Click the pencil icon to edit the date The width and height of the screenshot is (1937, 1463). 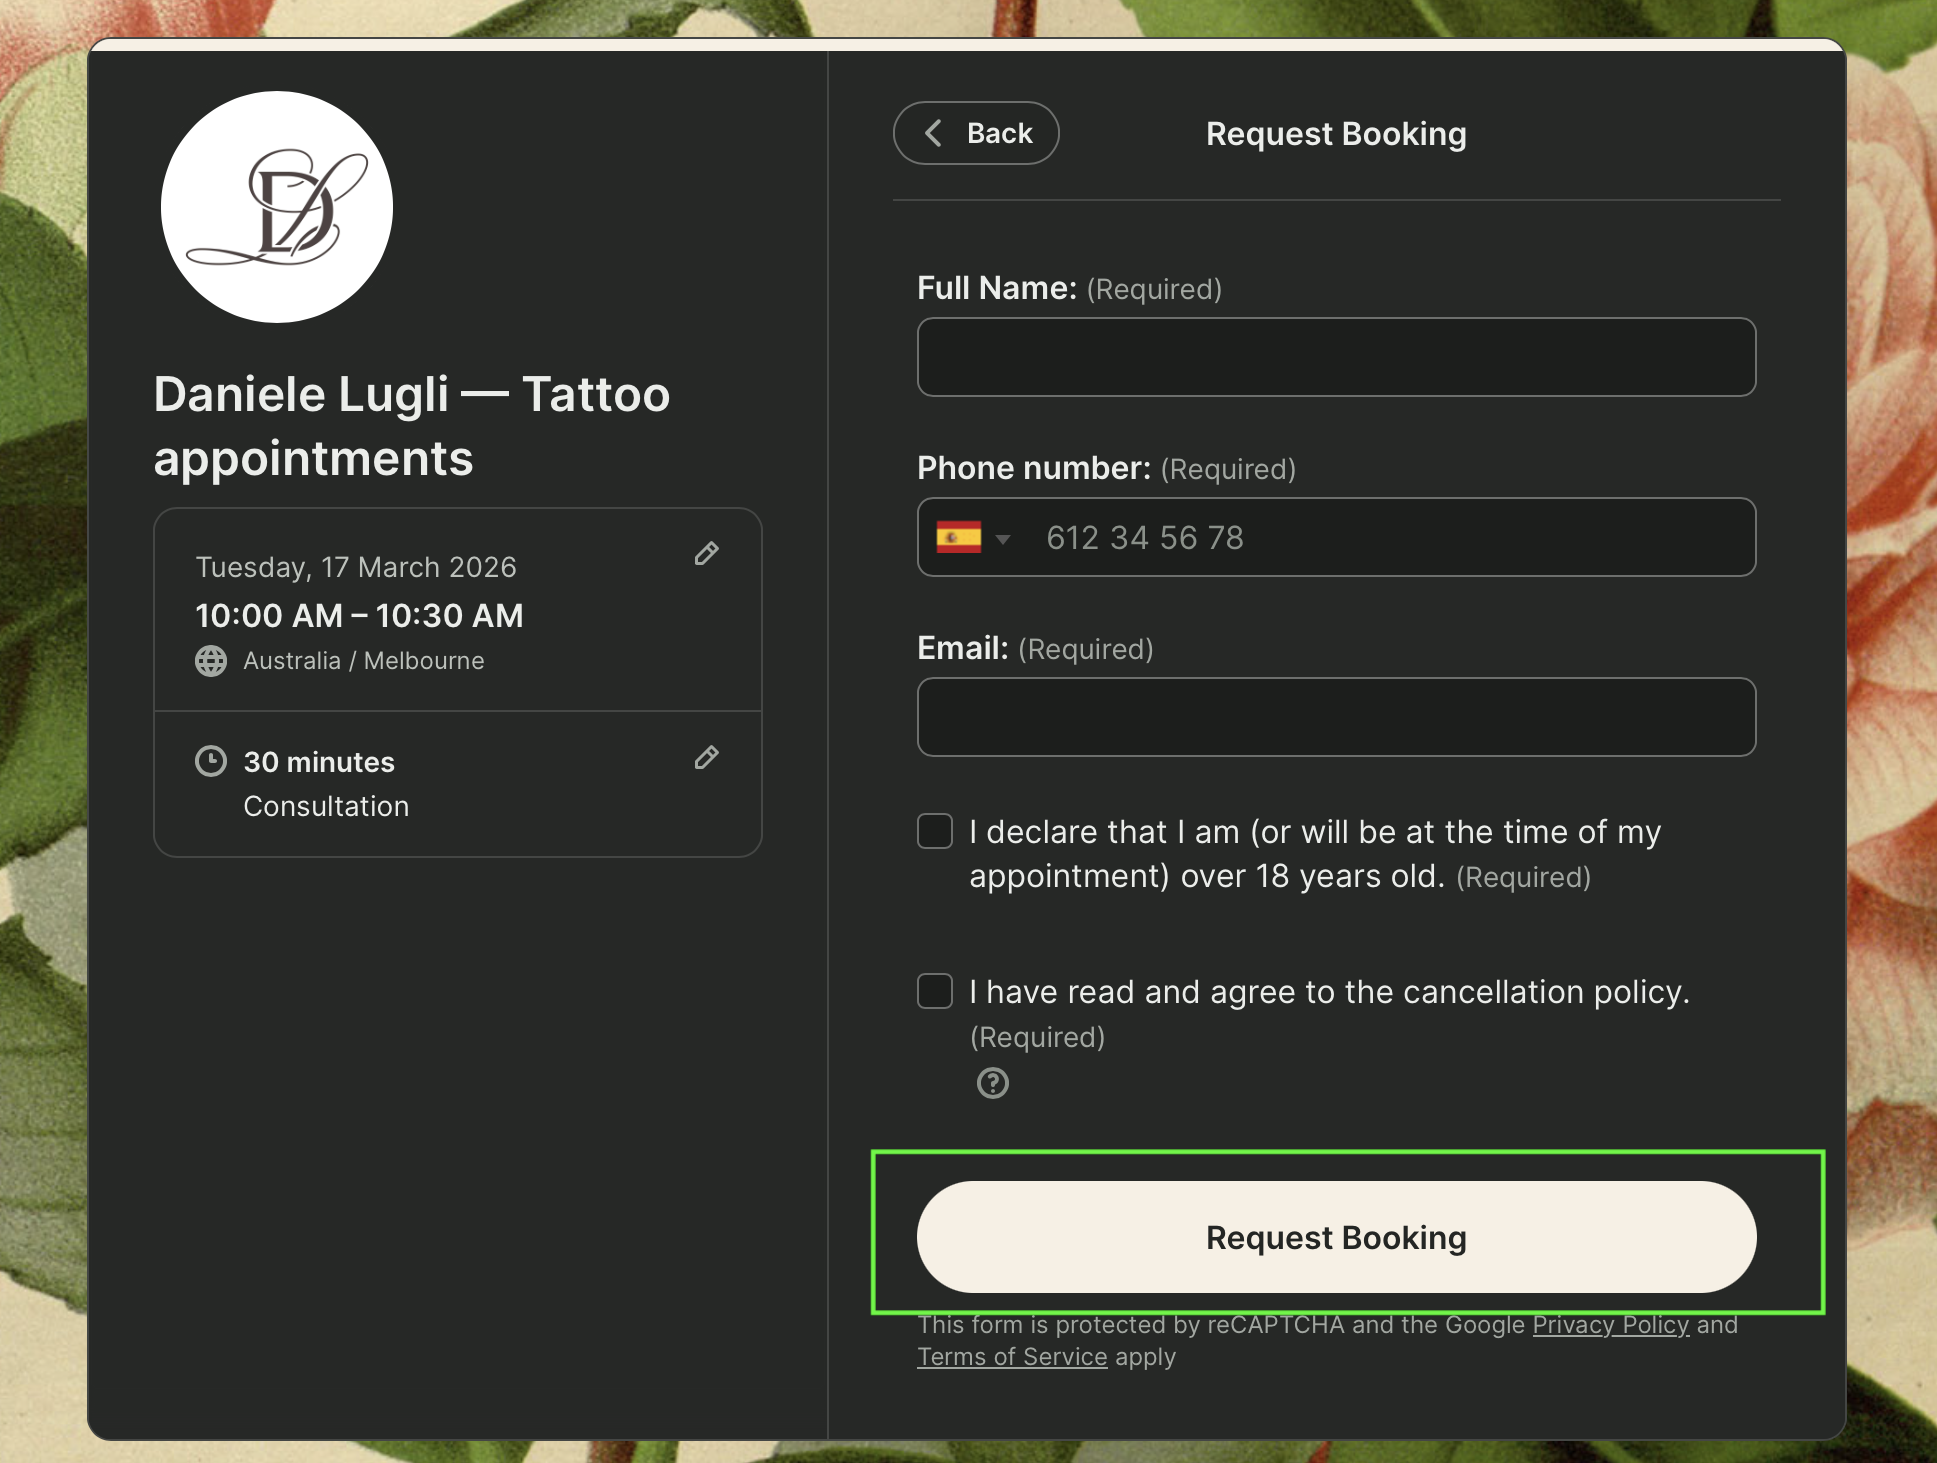pos(706,554)
